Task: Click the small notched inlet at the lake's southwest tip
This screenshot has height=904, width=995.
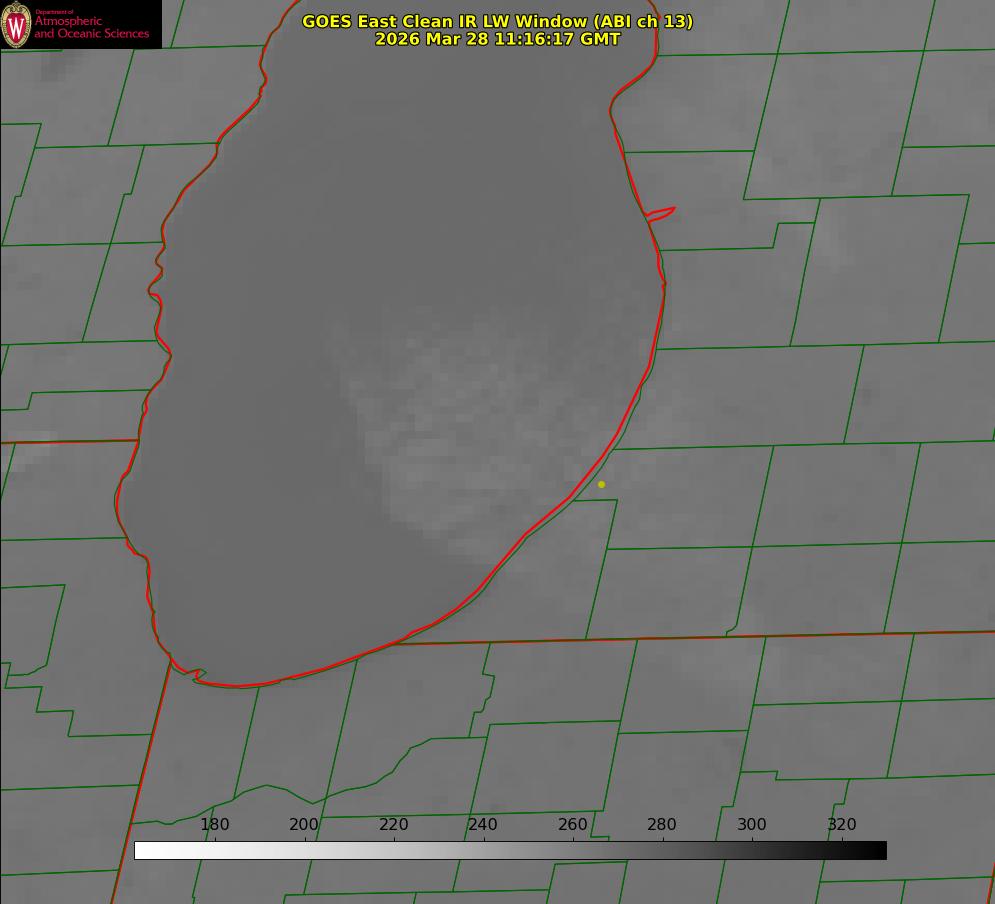Action: [x=196, y=675]
